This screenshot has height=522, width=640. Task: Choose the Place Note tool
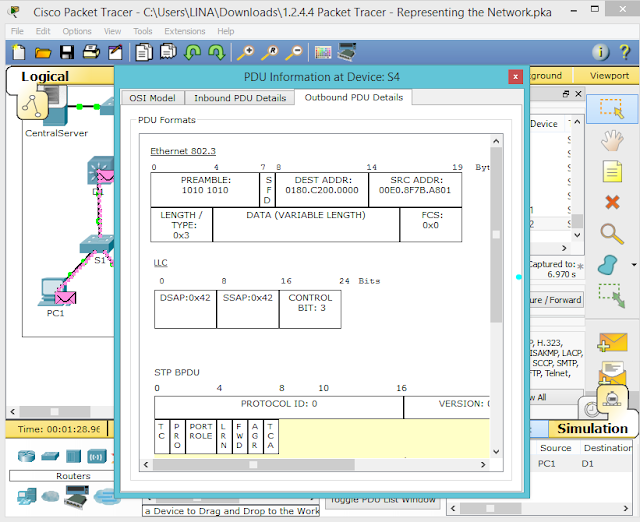[612, 171]
